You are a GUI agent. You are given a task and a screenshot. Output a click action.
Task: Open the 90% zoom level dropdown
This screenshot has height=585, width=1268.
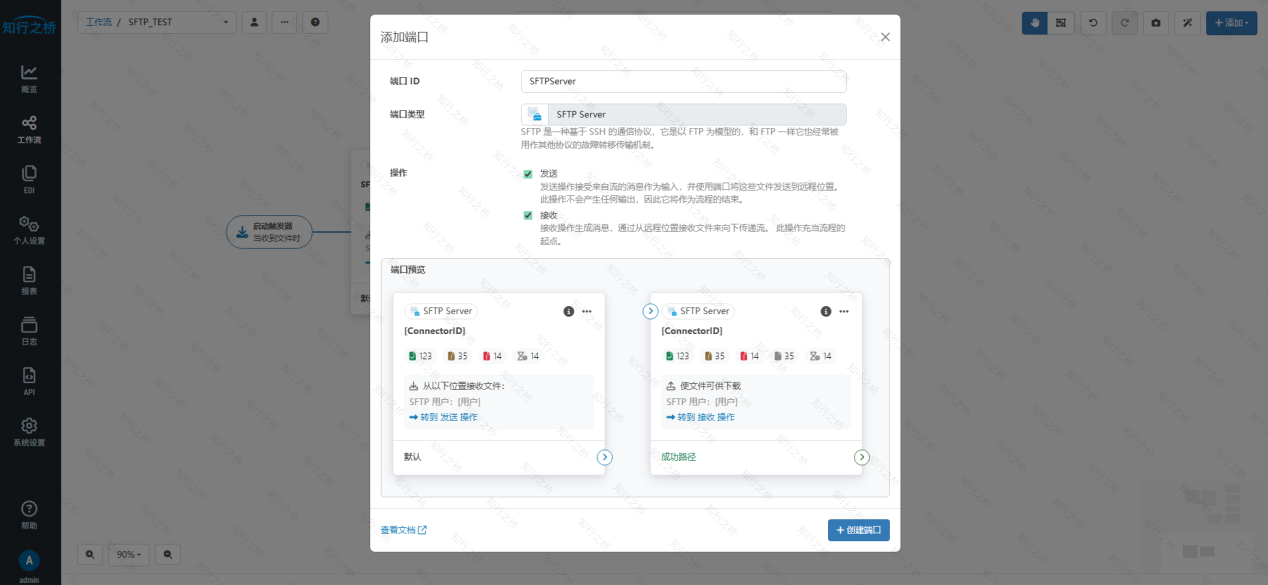[128, 554]
